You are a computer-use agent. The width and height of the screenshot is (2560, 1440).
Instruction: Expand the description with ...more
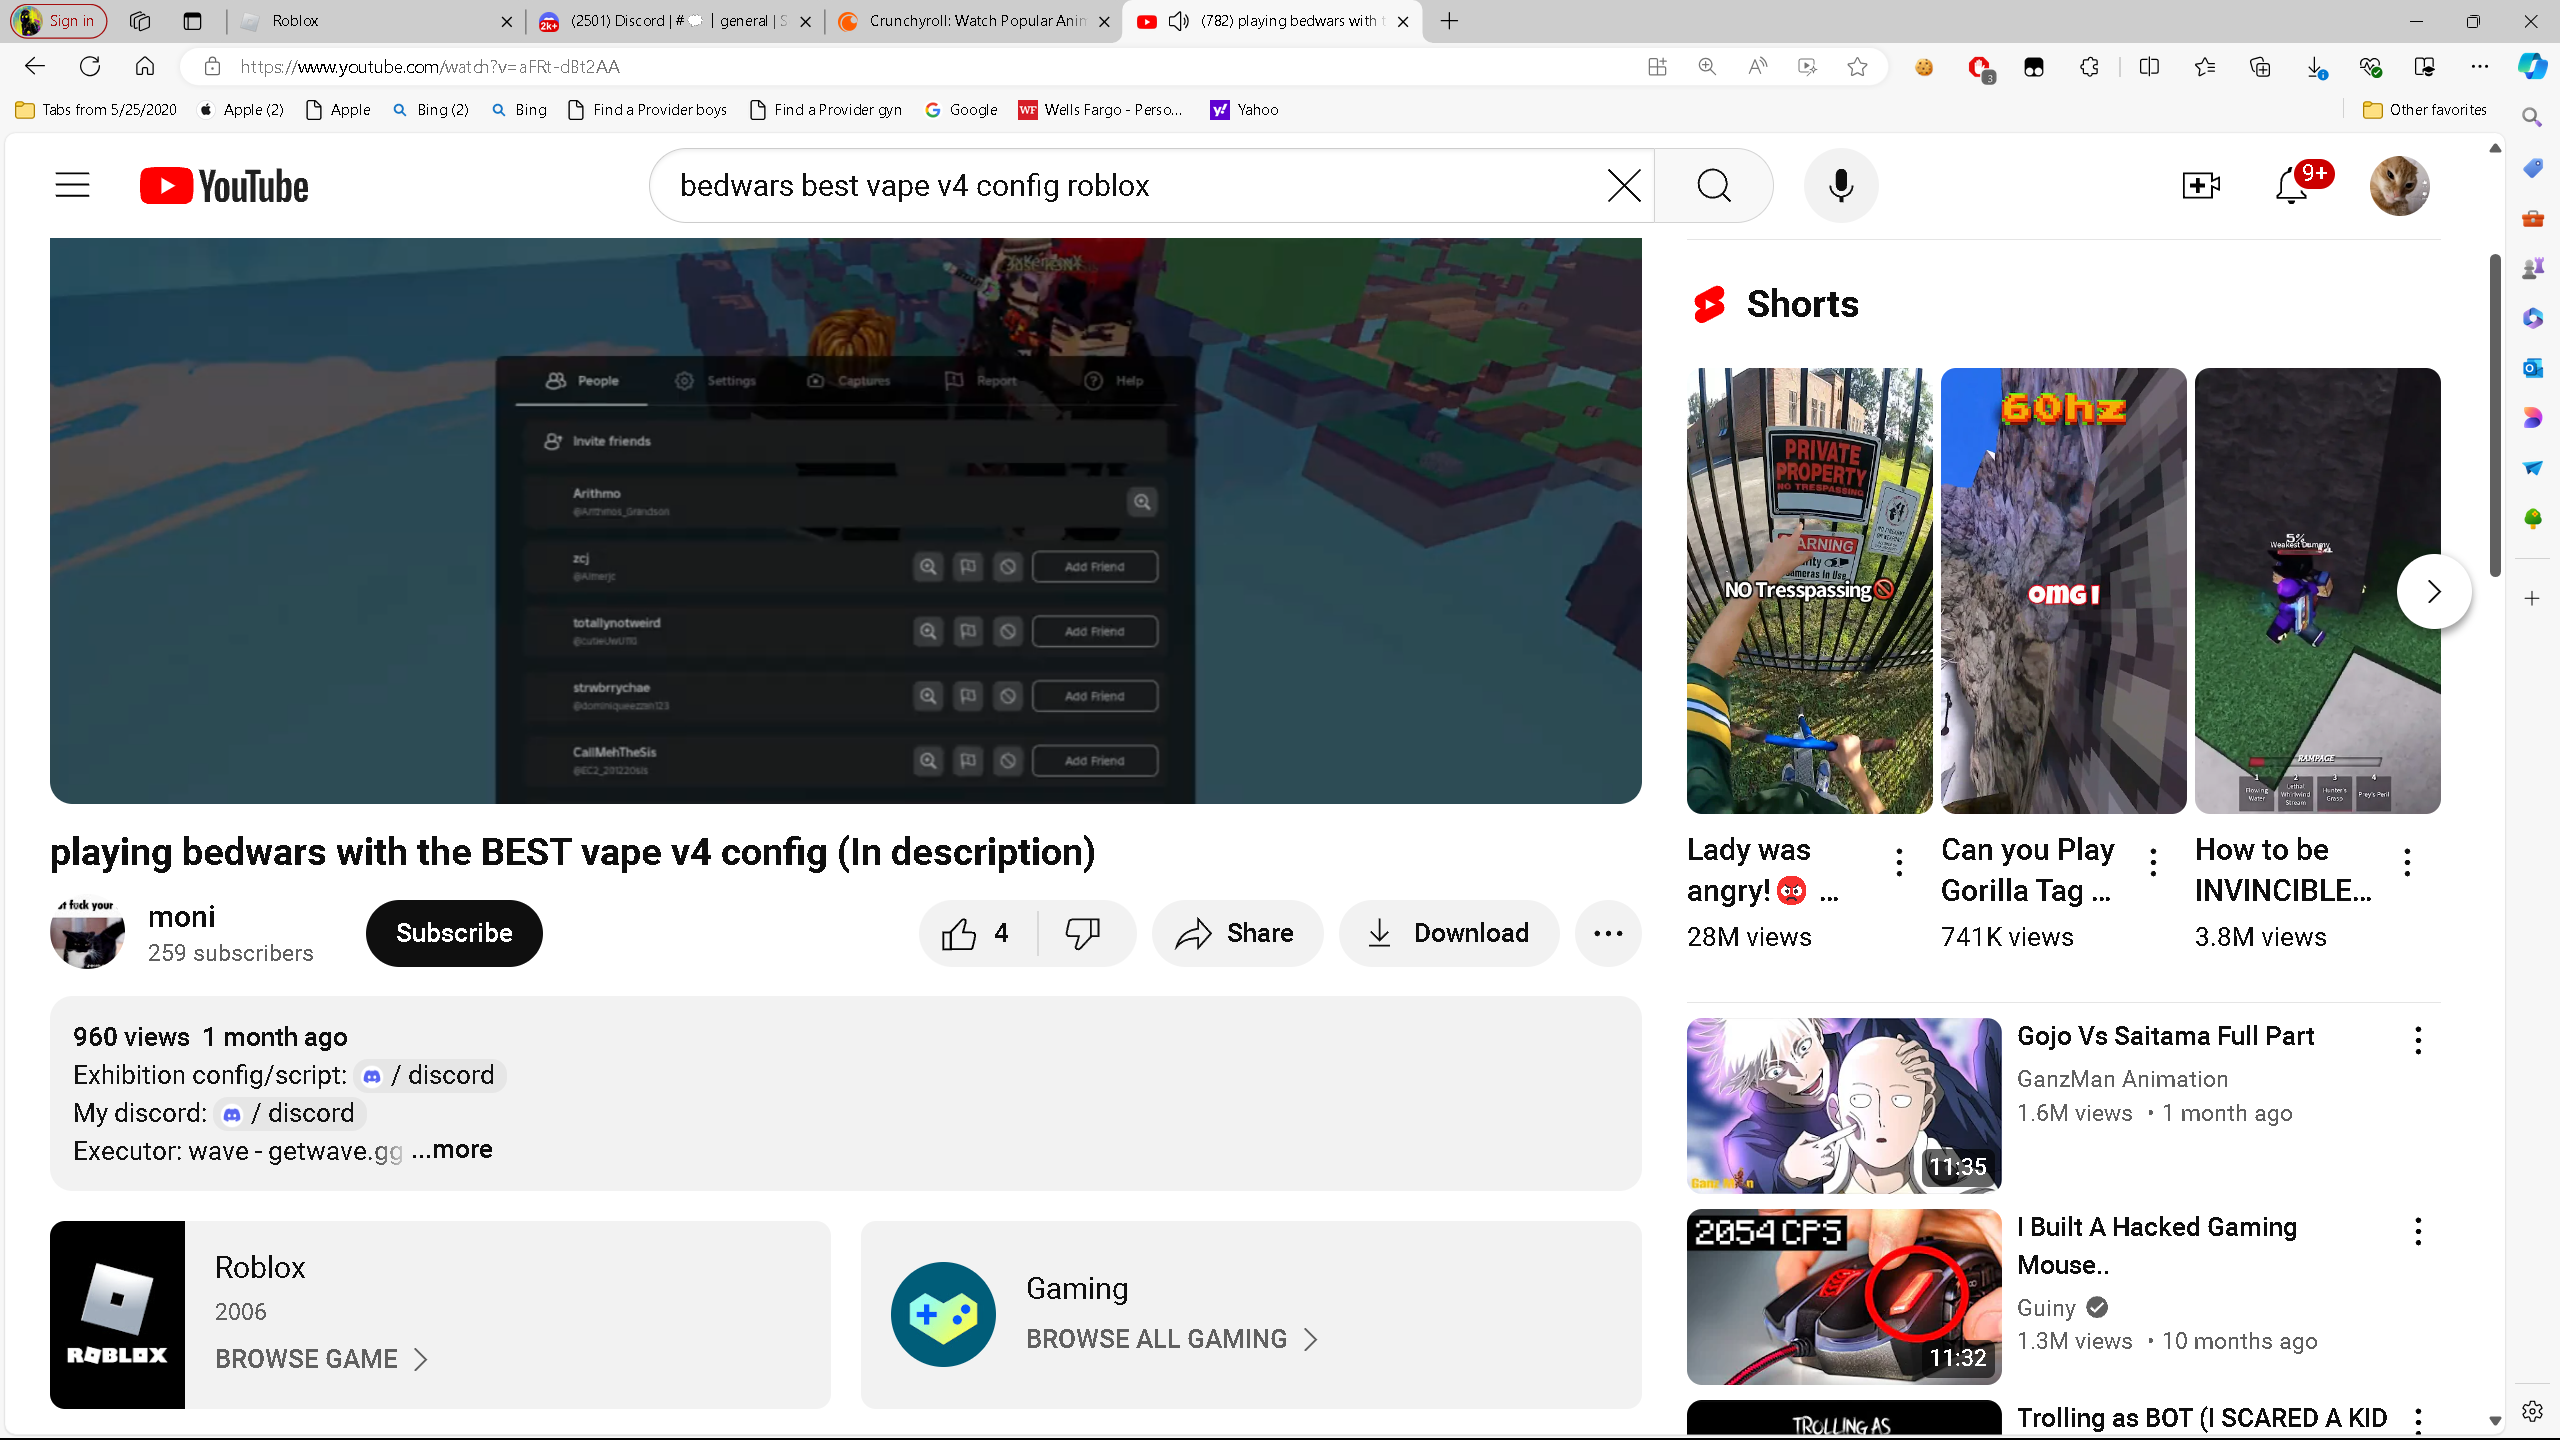(x=452, y=1150)
